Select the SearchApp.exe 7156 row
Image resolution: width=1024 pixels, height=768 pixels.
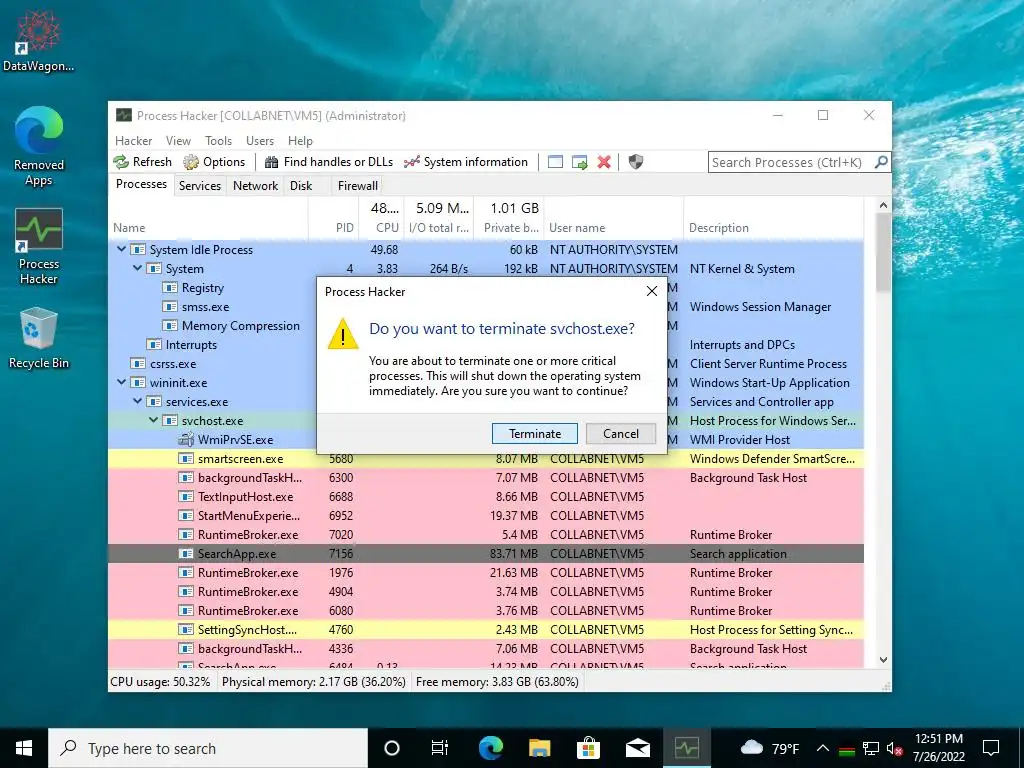486,553
